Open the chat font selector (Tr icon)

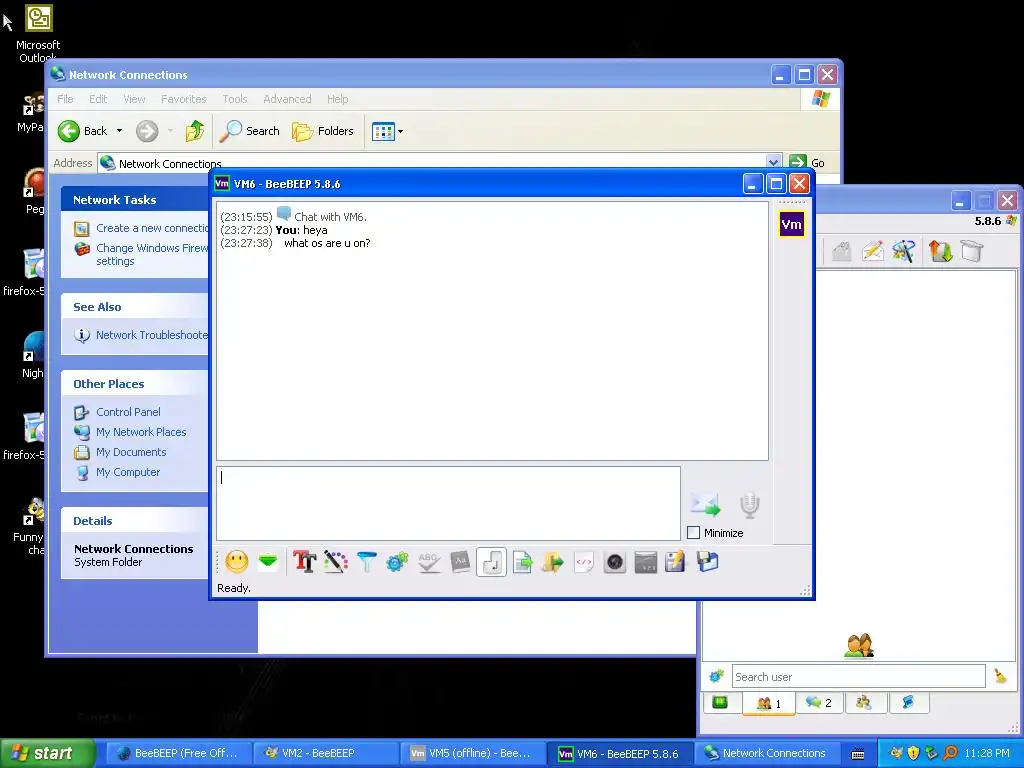click(x=304, y=562)
